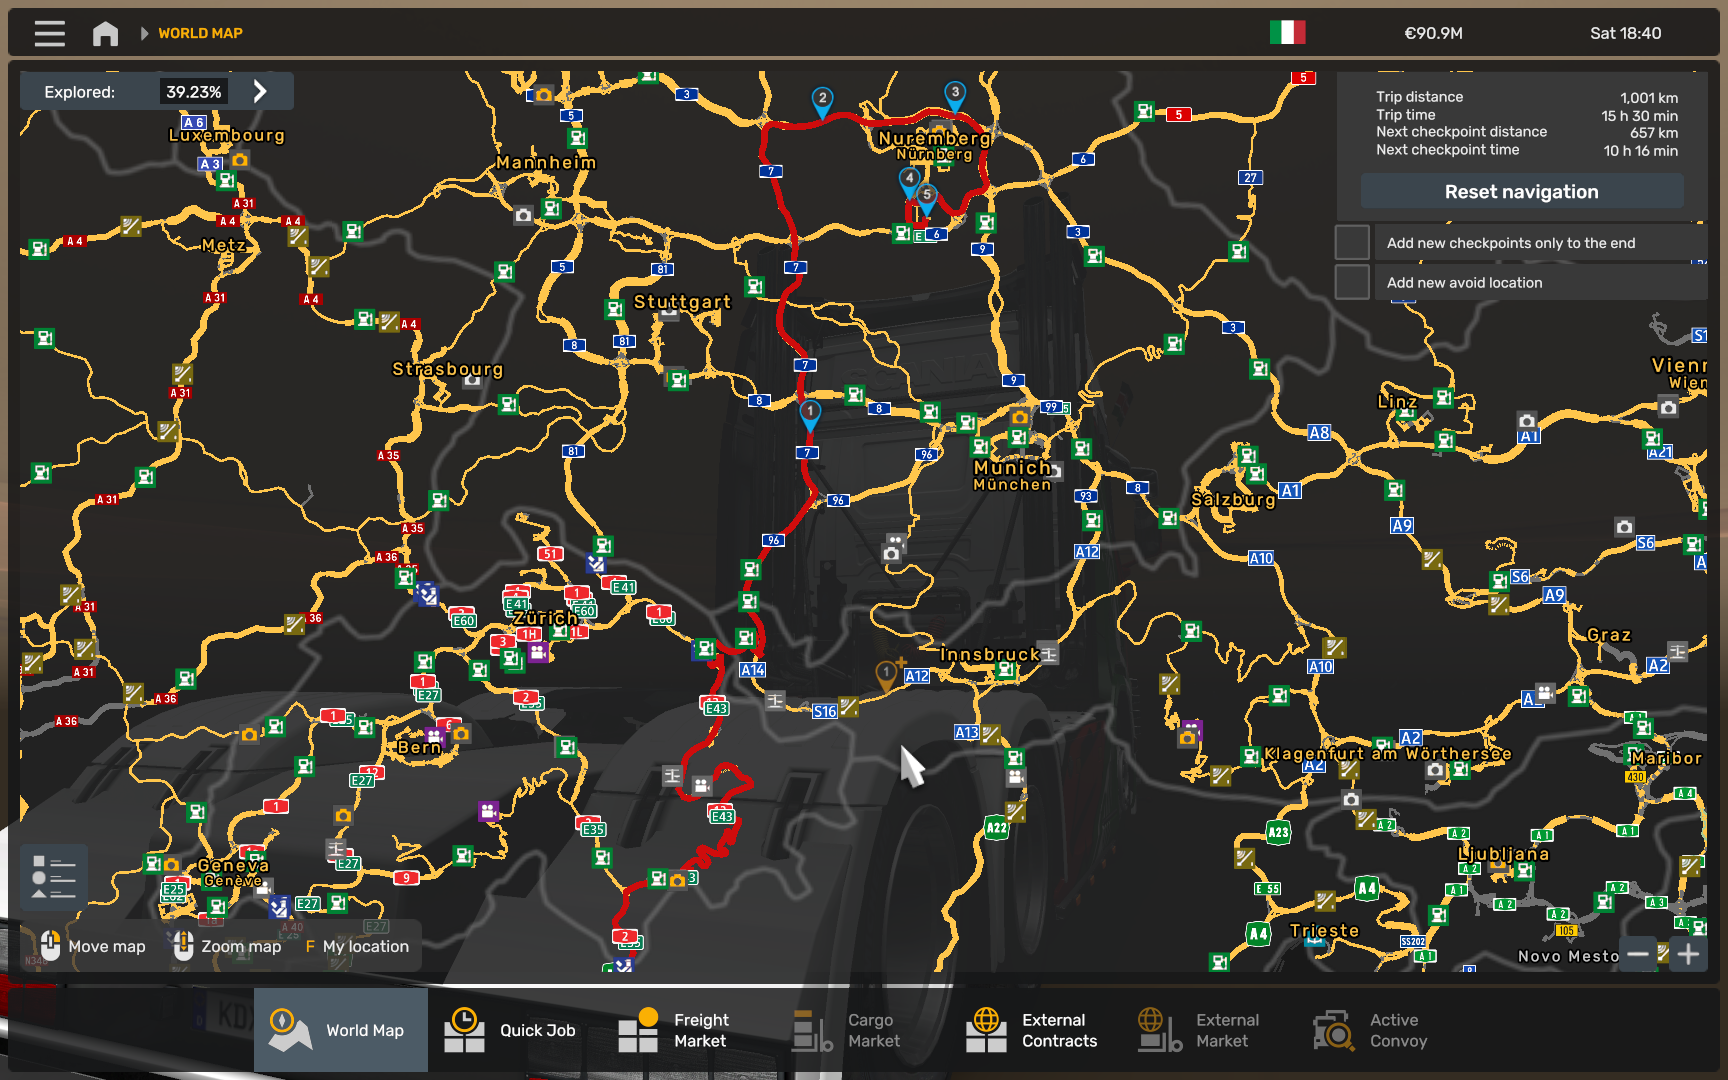Click the Ljubljana city label
This screenshot has width=1728, height=1080.
(1503, 854)
